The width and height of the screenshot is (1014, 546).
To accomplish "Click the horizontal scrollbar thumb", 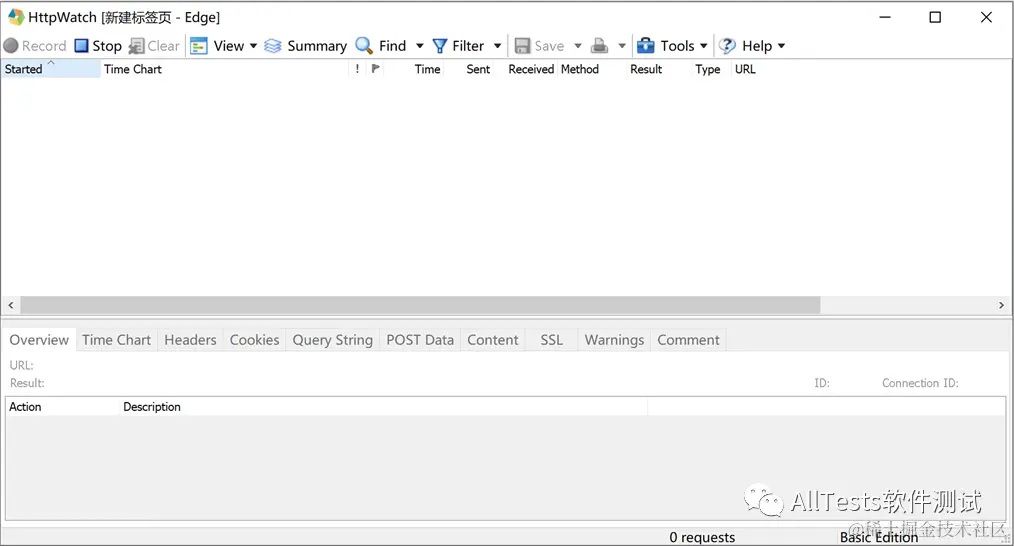I will [x=420, y=305].
